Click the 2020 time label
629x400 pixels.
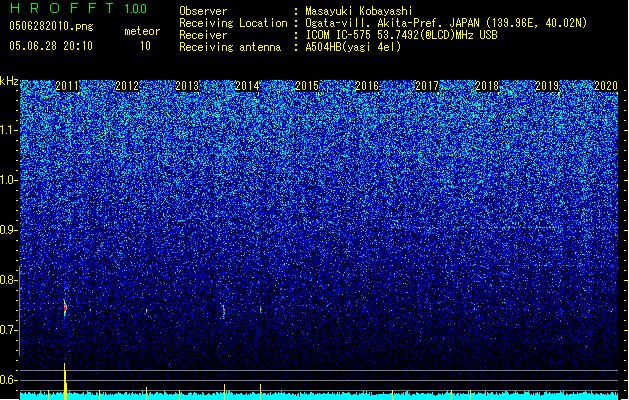606,86
